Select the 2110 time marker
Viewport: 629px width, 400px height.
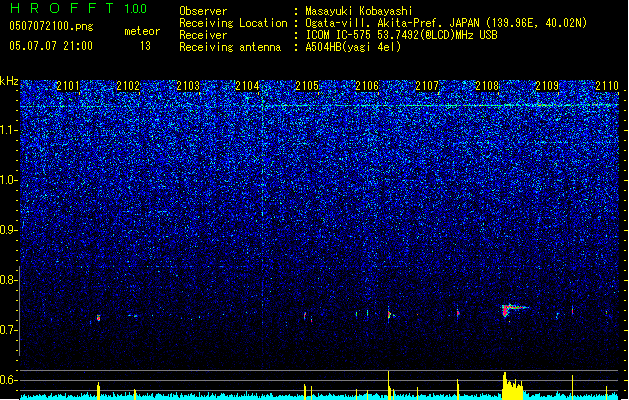pos(607,86)
